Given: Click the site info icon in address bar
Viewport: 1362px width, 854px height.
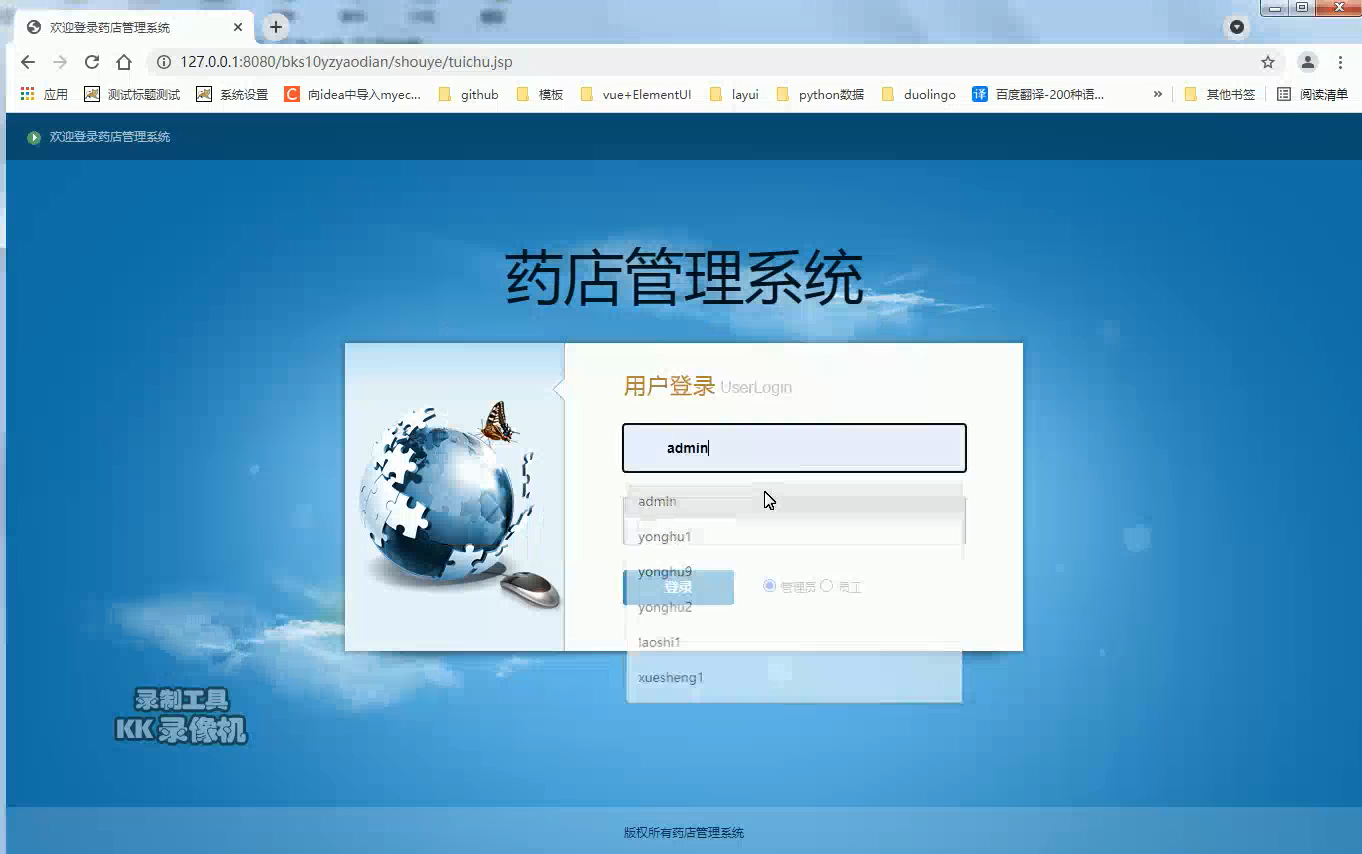Looking at the screenshot, I should (164, 62).
